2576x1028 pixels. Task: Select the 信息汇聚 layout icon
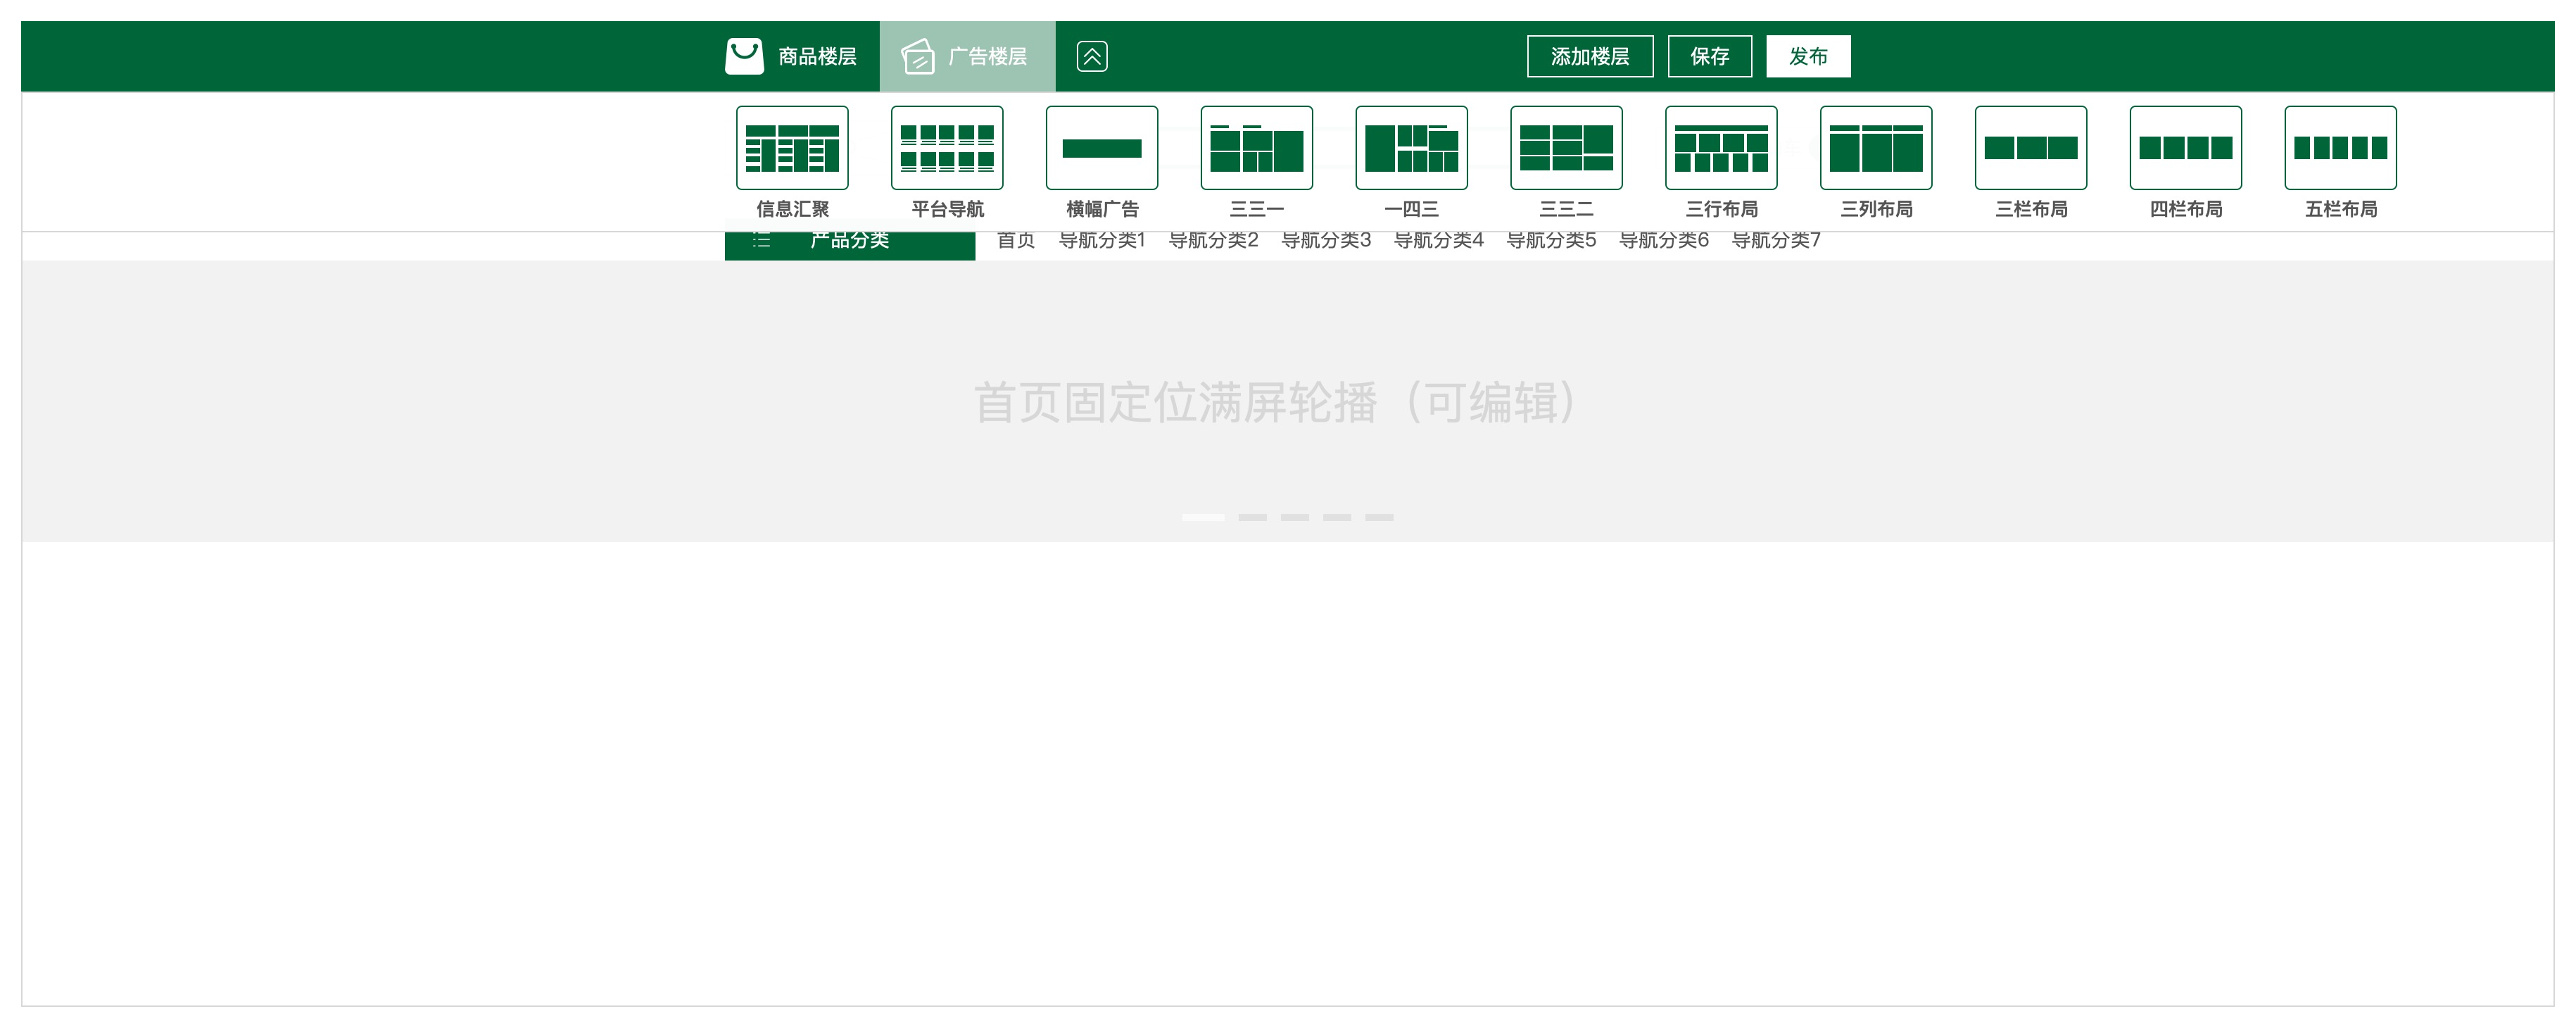(x=792, y=148)
